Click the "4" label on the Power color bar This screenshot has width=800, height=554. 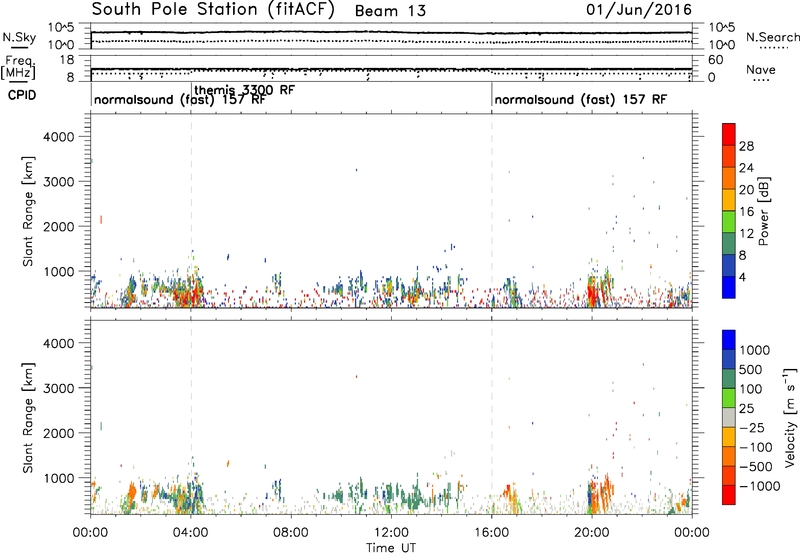(743, 278)
